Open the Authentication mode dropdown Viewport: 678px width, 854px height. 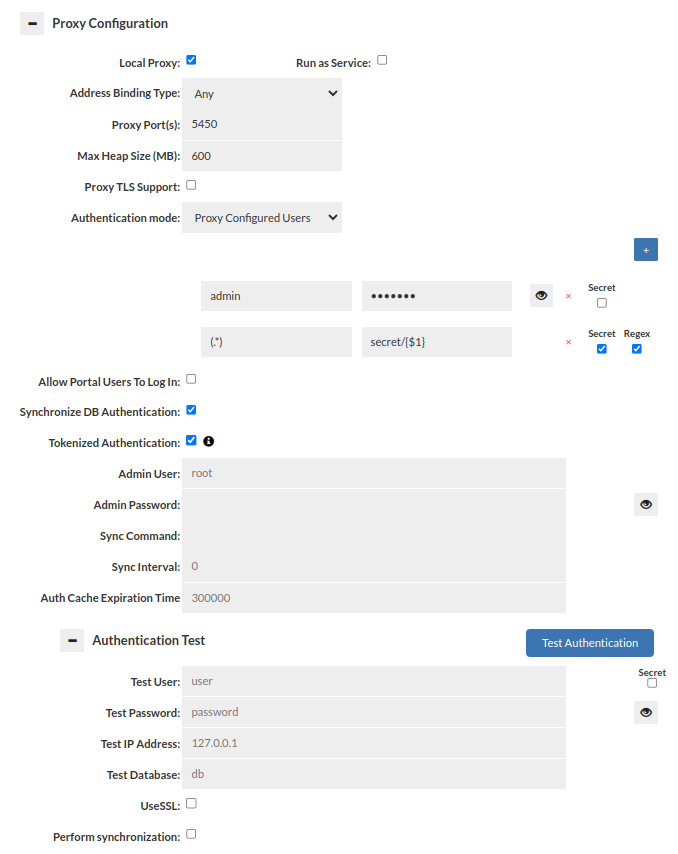262,218
